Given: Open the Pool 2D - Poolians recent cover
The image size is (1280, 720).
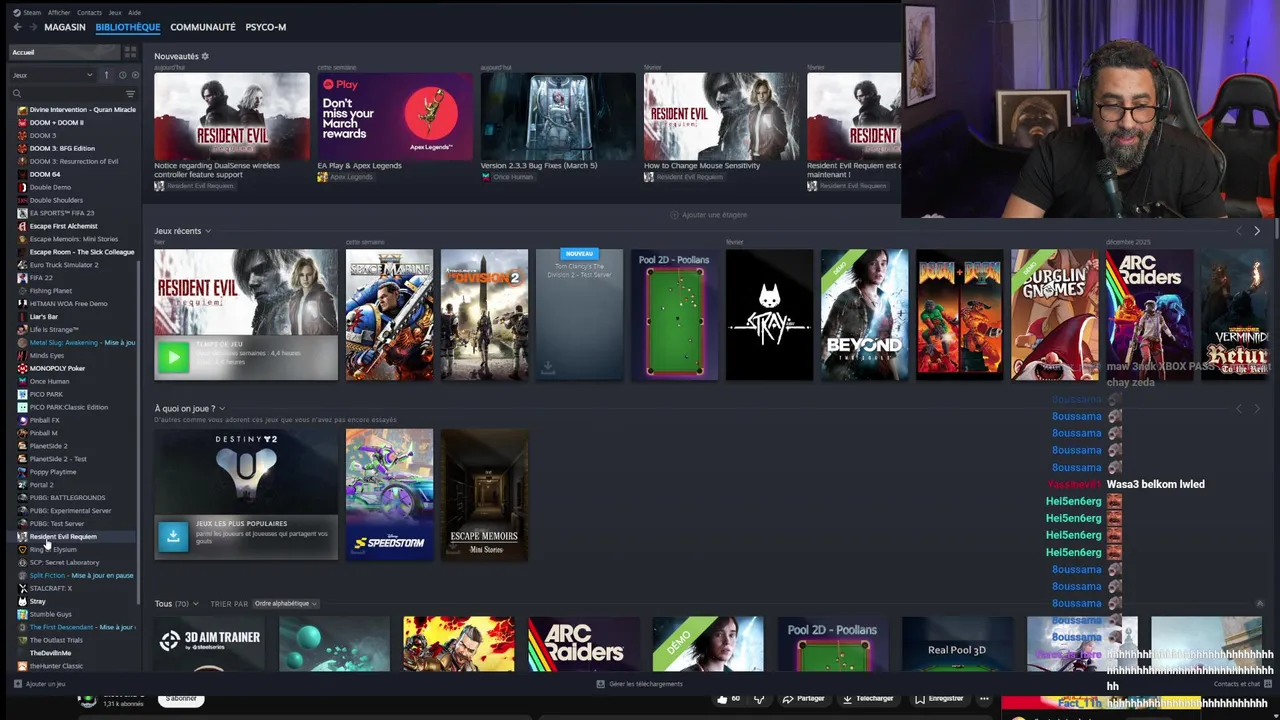Looking at the screenshot, I should coord(674,315).
